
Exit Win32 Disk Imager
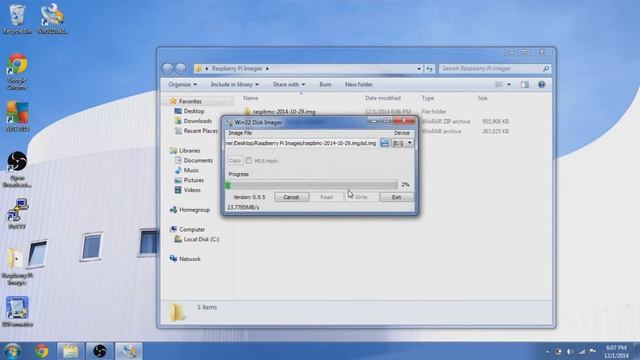point(396,197)
